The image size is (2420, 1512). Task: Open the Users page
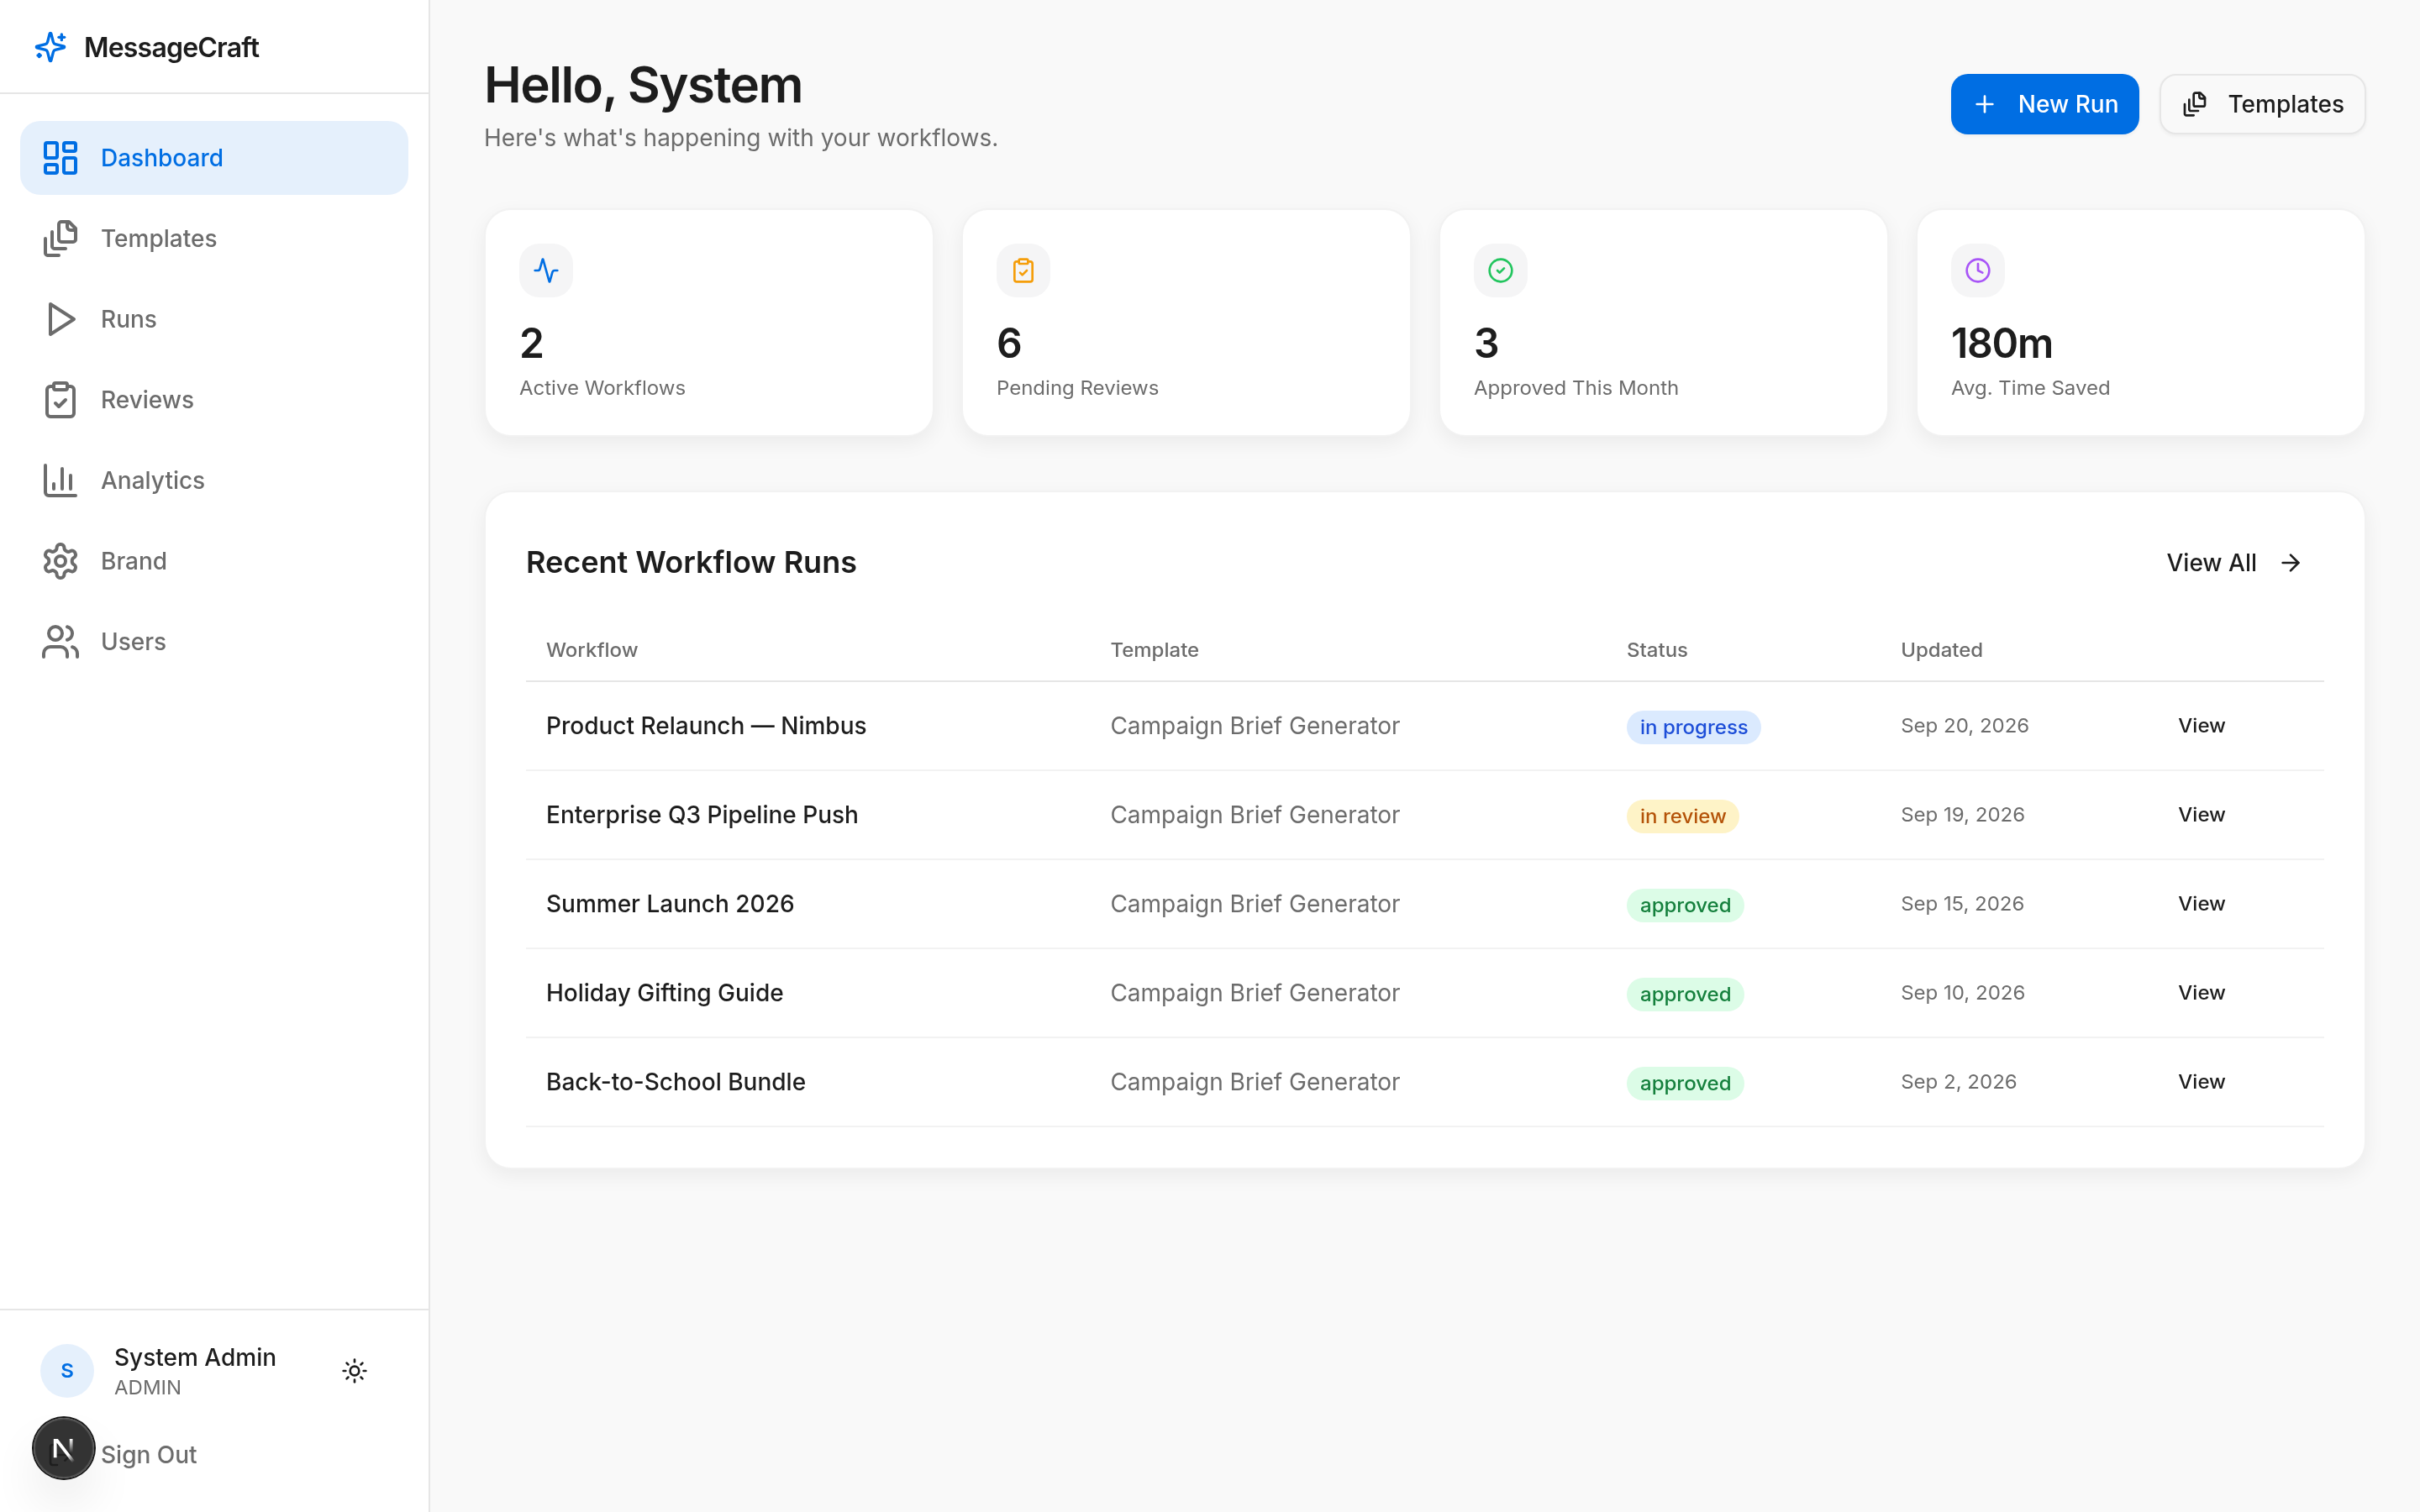(214, 642)
